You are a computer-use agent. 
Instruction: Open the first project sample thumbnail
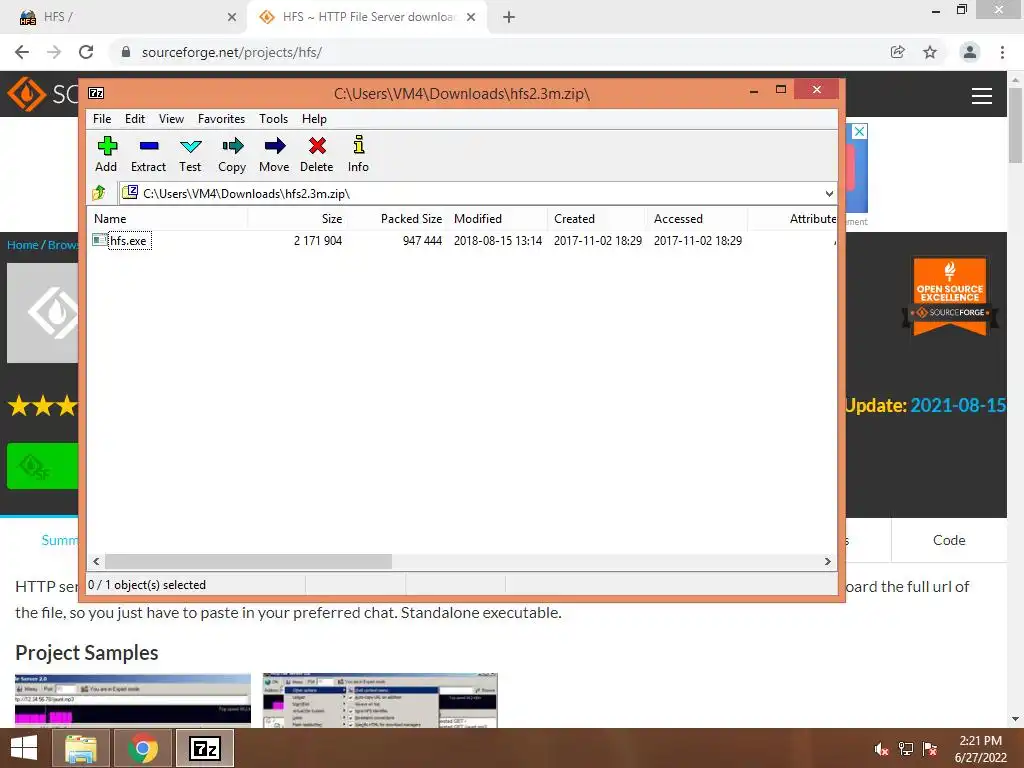coord(133,701)
